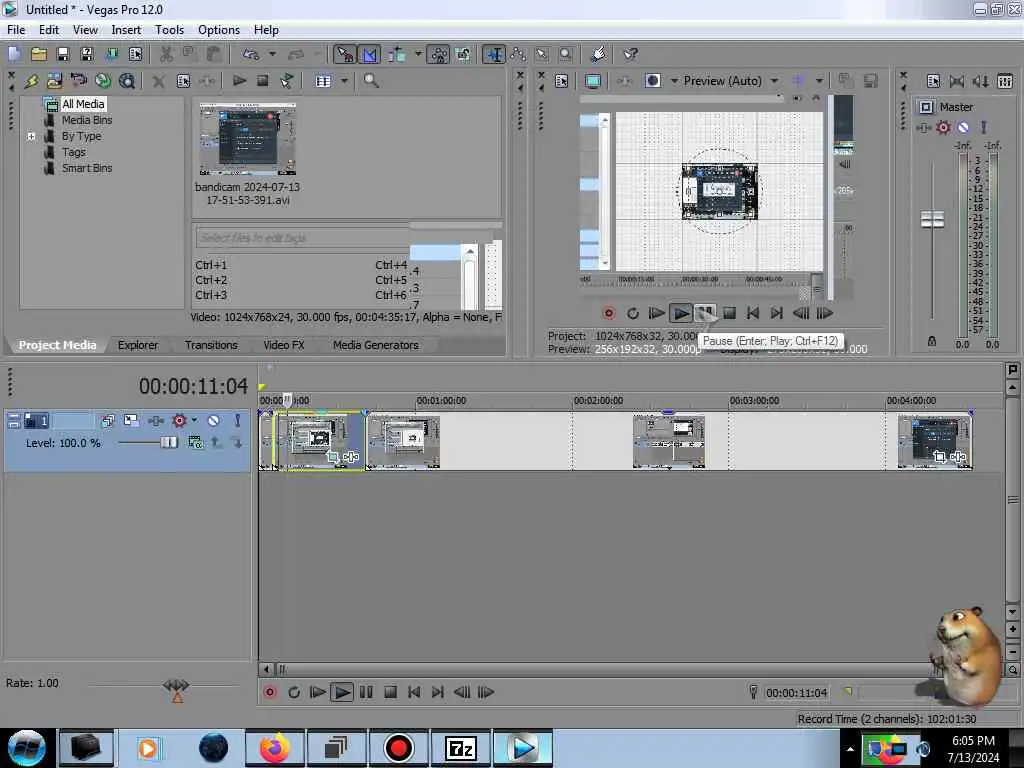Switch to the Explorer tab
Screen dimensions: 1024x768
click(138, 345)
